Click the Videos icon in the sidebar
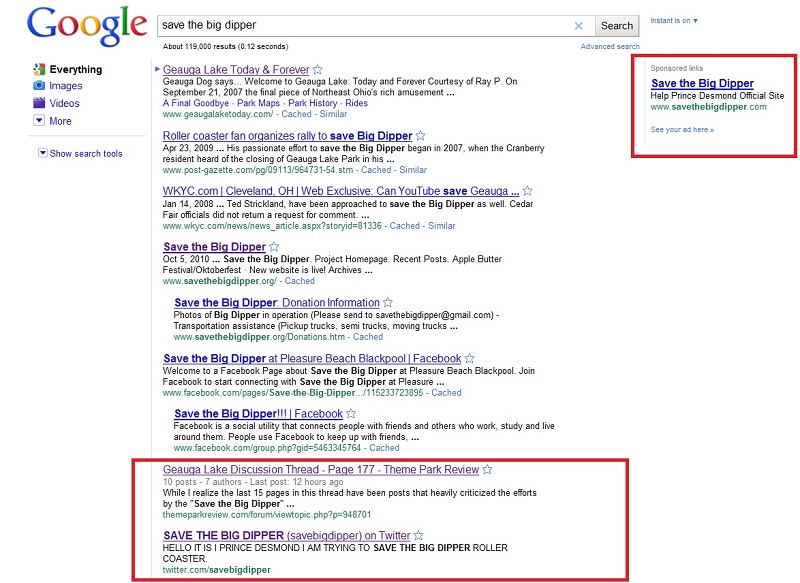The height and width of the screenshot is (583, 800). 39,103
